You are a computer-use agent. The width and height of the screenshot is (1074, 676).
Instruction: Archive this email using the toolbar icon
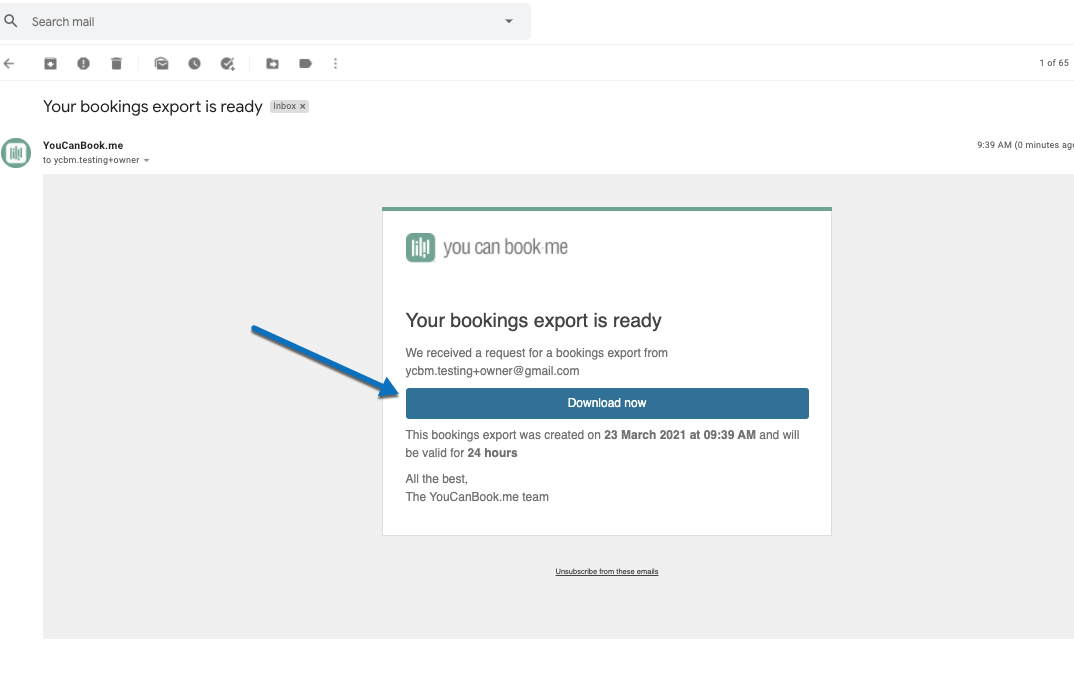click(50, 63)
